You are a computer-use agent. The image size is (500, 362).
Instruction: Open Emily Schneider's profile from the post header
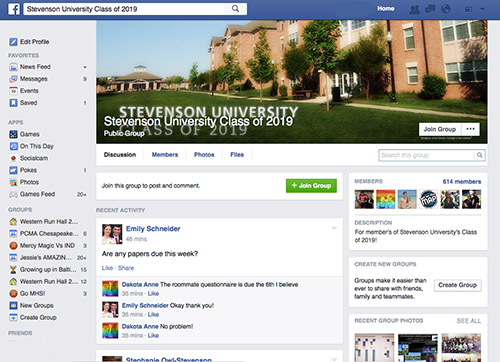coord(153,229)
